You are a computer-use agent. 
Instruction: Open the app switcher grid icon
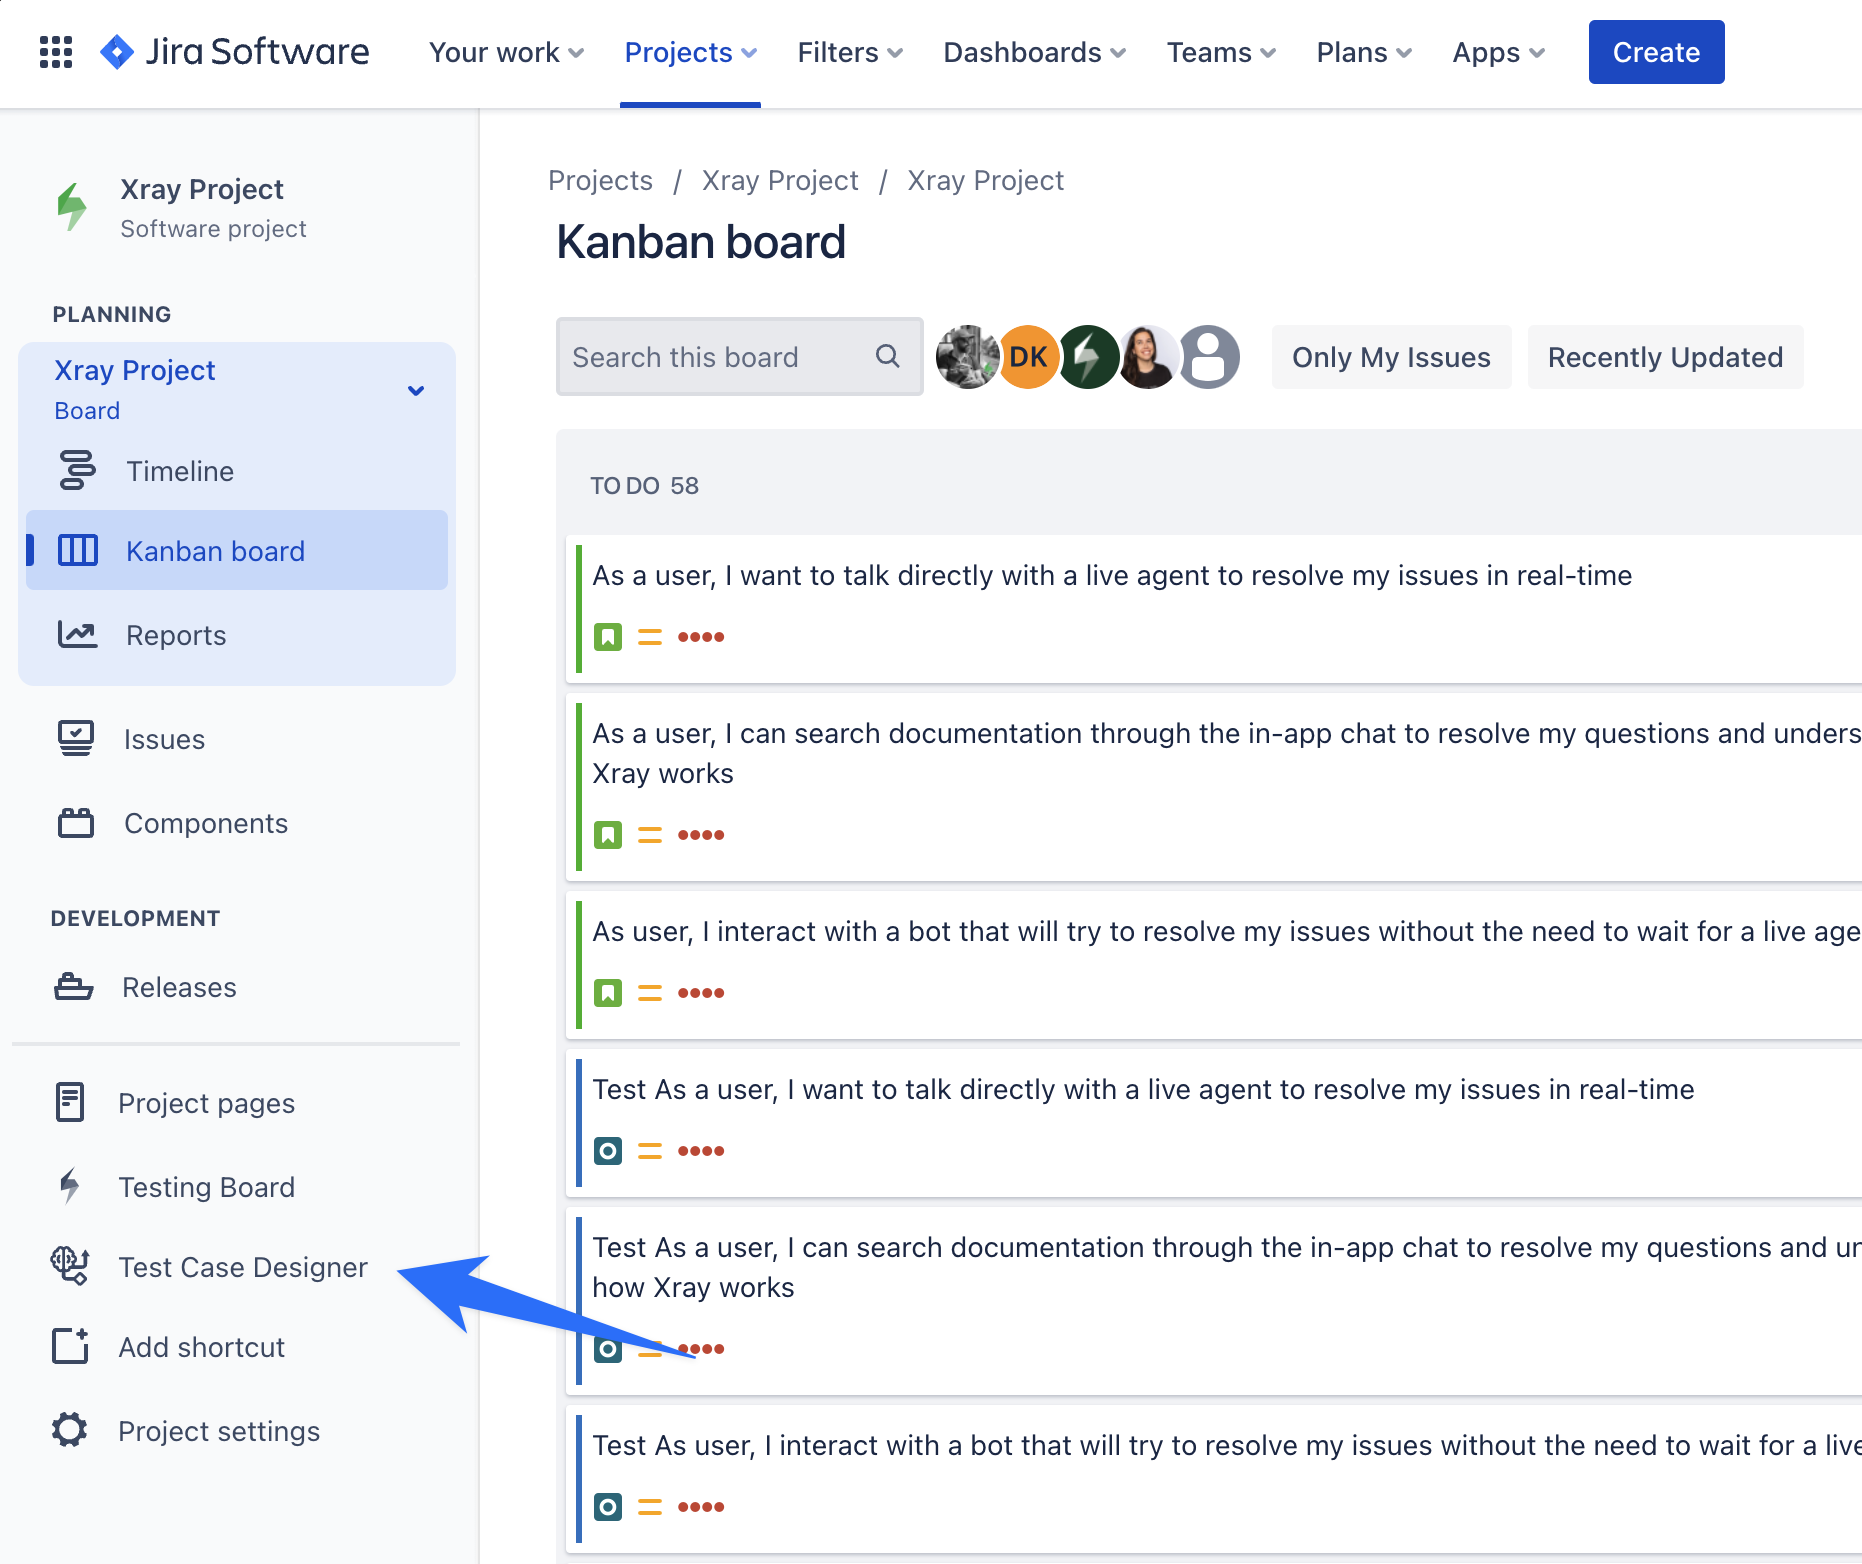point(56,52)
